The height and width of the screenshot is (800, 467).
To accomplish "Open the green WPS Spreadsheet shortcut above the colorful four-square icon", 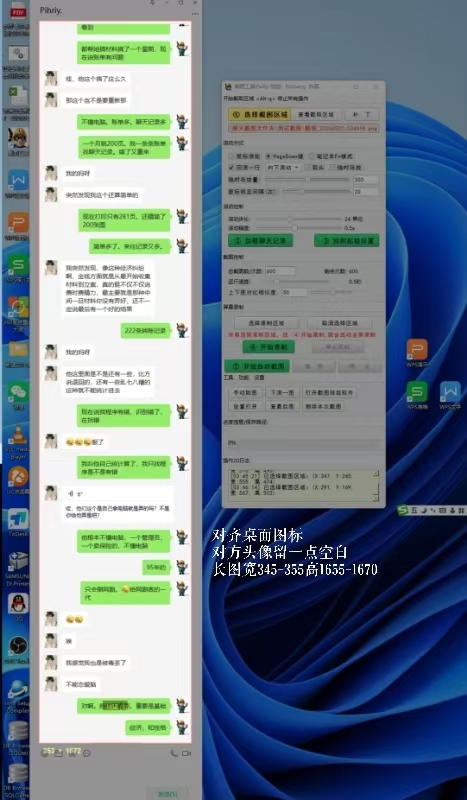I will 18,266.
